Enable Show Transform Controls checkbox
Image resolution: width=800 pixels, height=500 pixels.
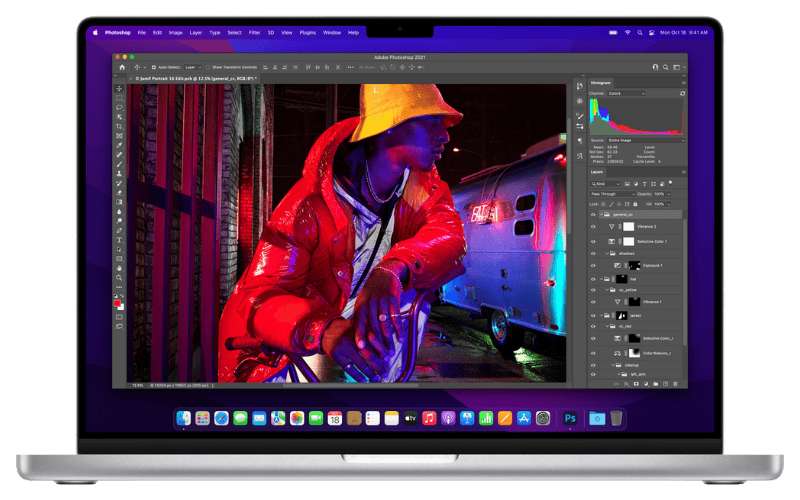tap(208, 67)
